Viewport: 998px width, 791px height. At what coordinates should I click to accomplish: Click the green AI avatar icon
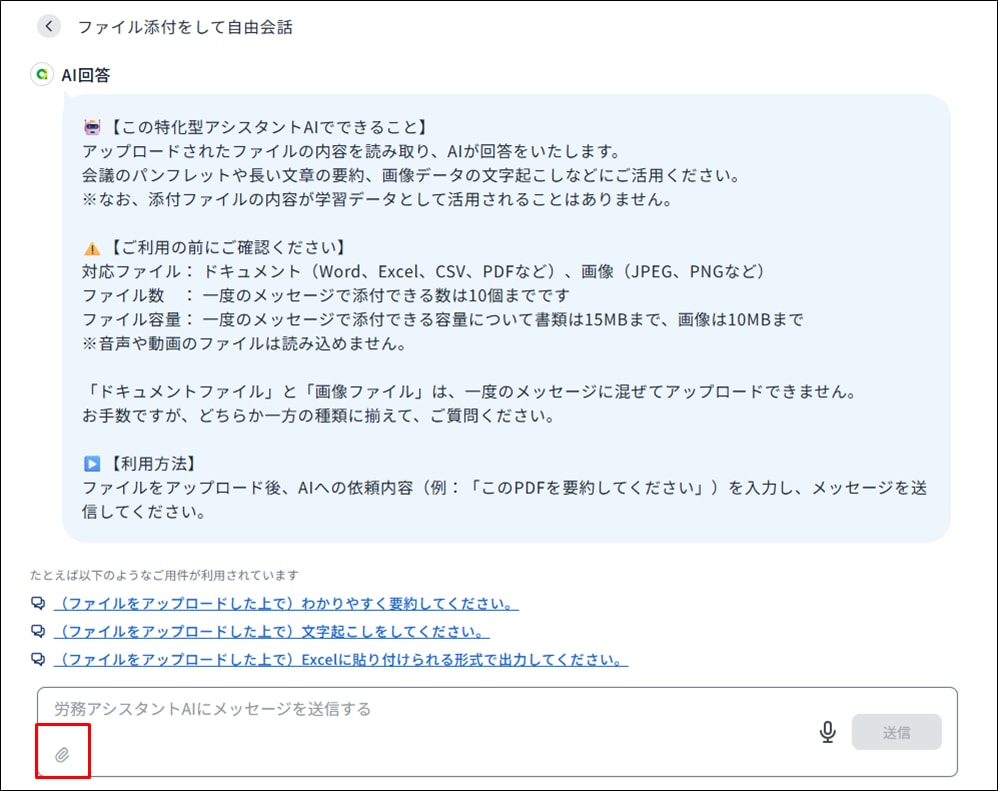(42, 75)
